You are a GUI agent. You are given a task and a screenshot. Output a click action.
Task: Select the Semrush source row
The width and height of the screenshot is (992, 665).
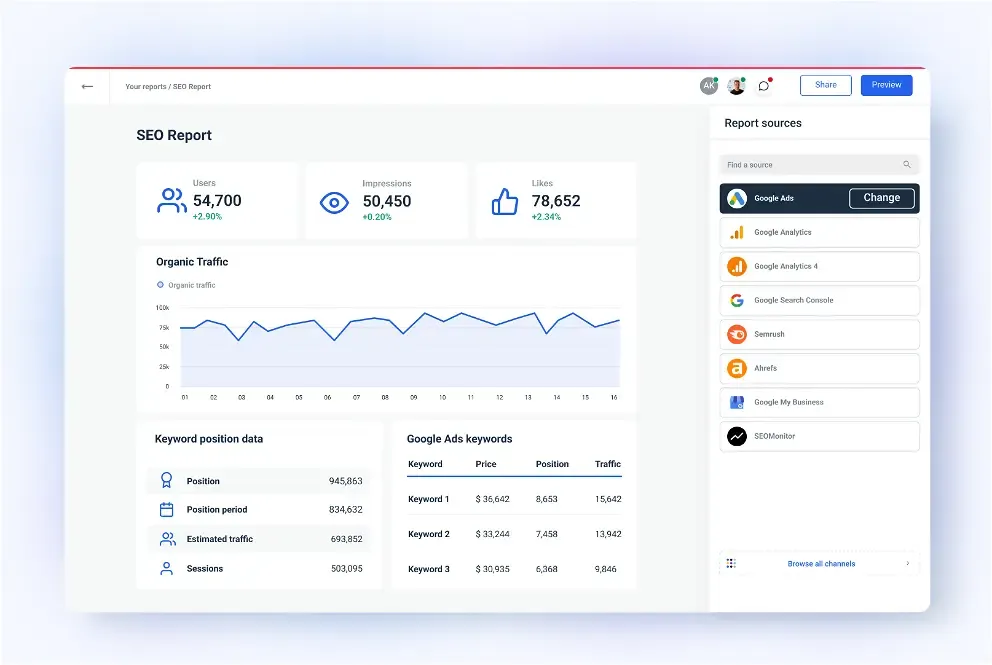[819, 334]
